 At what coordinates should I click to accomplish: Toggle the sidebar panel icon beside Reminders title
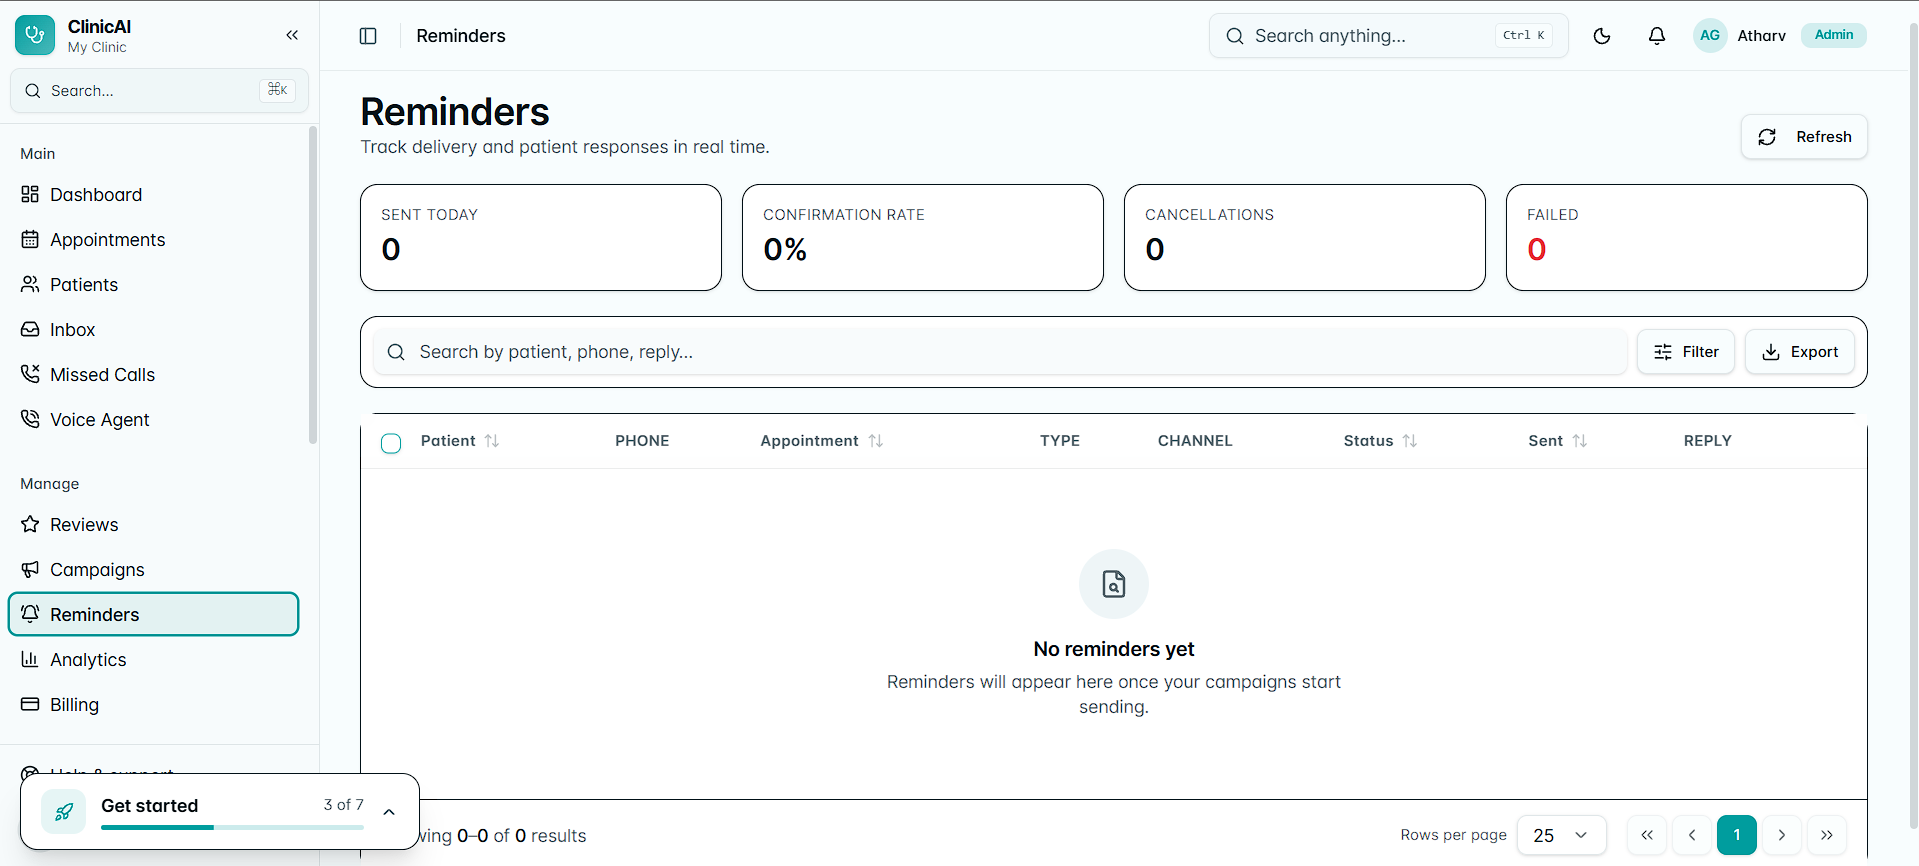point(368,36)
